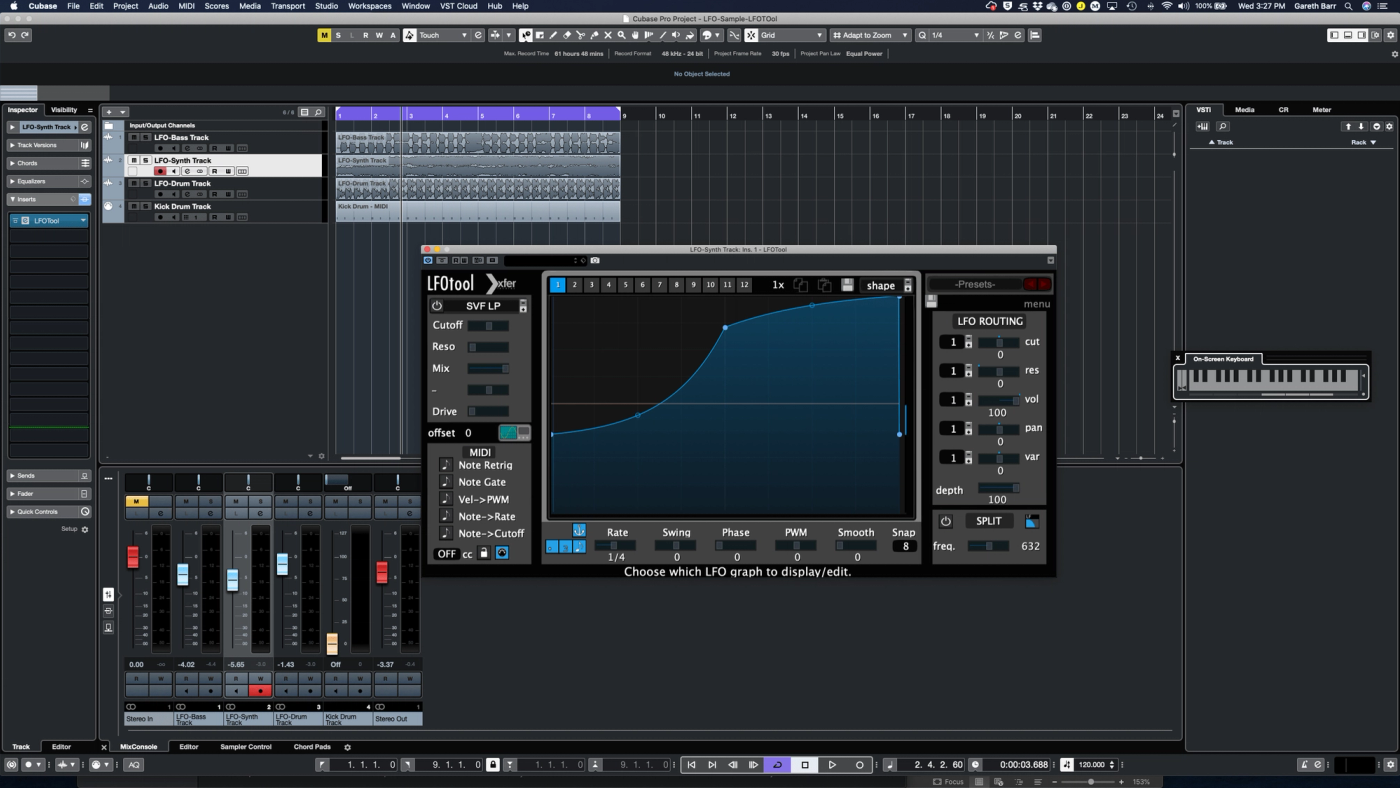Select the Glue tool

pyautogui.click(x=594, y=35)
